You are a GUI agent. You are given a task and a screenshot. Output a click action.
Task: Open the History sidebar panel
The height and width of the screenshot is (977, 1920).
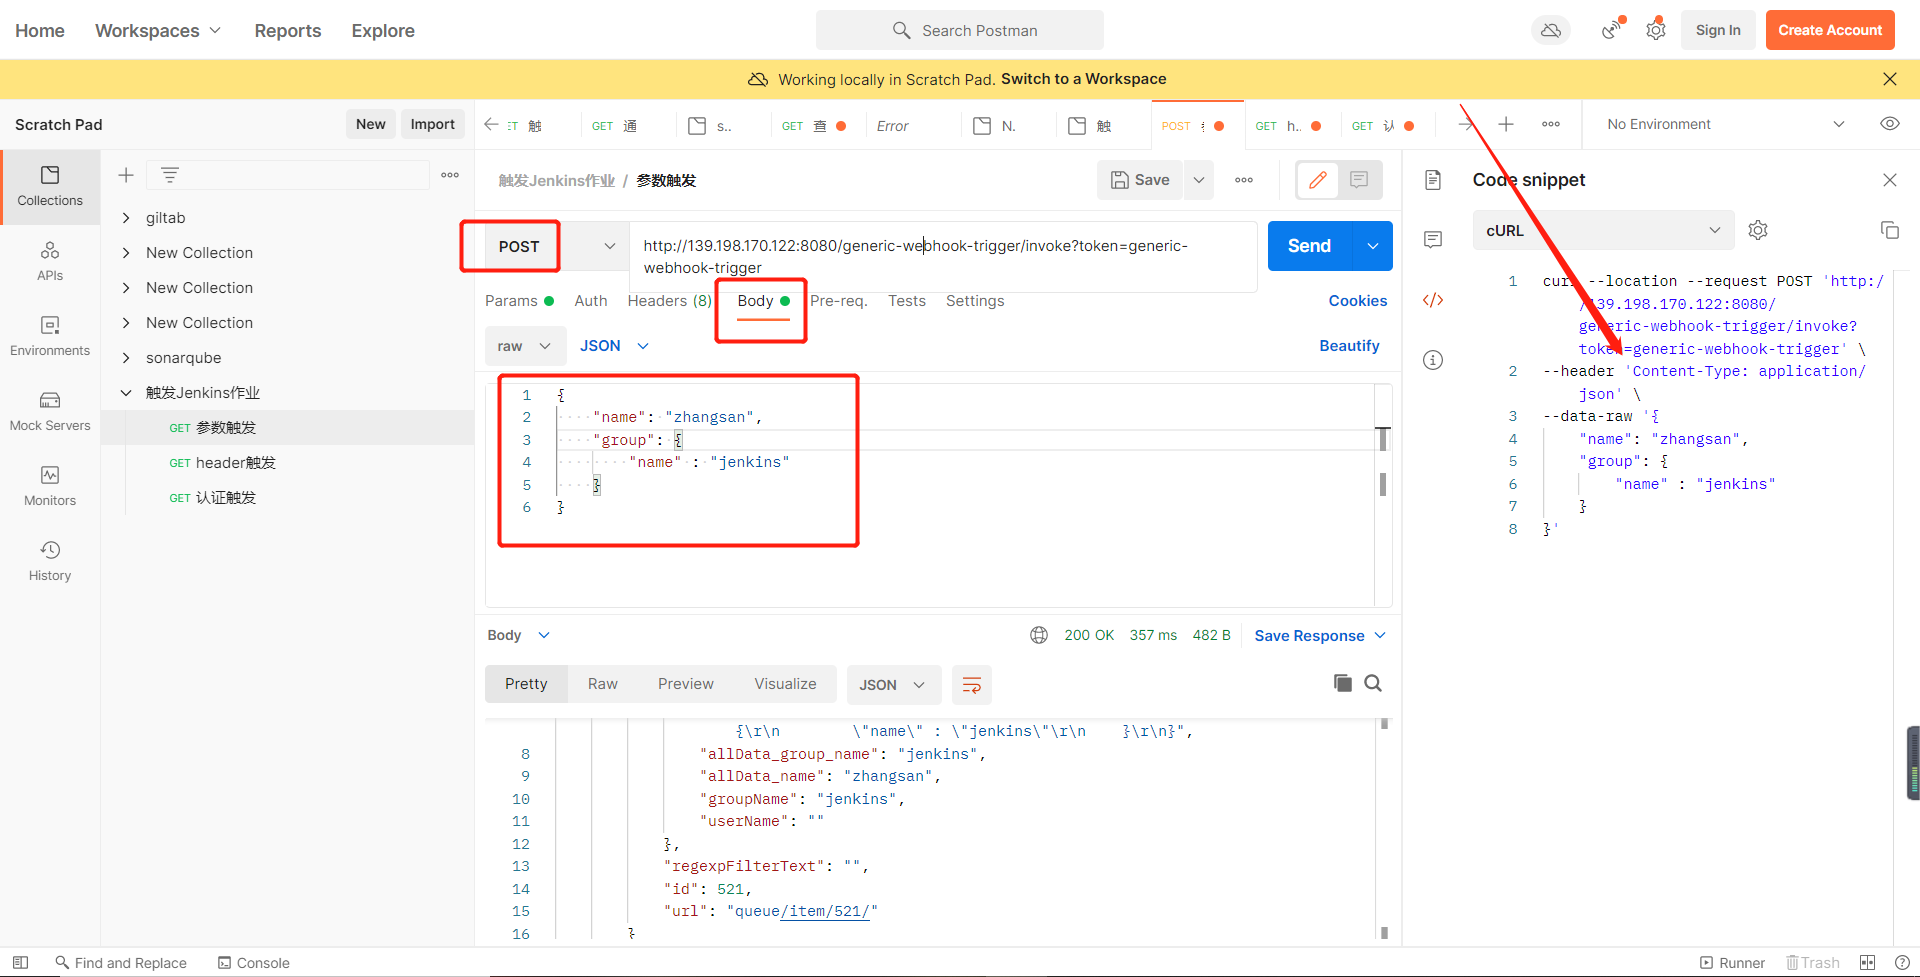pyautogui.click(x=49, y=560)
